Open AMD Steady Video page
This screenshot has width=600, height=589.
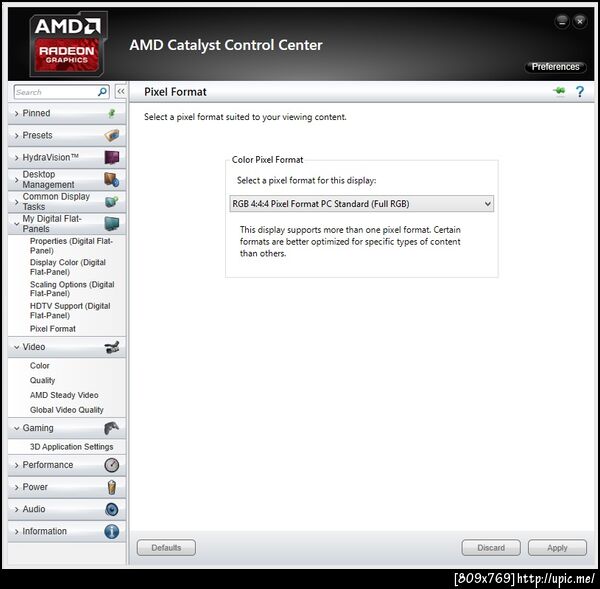[64, 395]
